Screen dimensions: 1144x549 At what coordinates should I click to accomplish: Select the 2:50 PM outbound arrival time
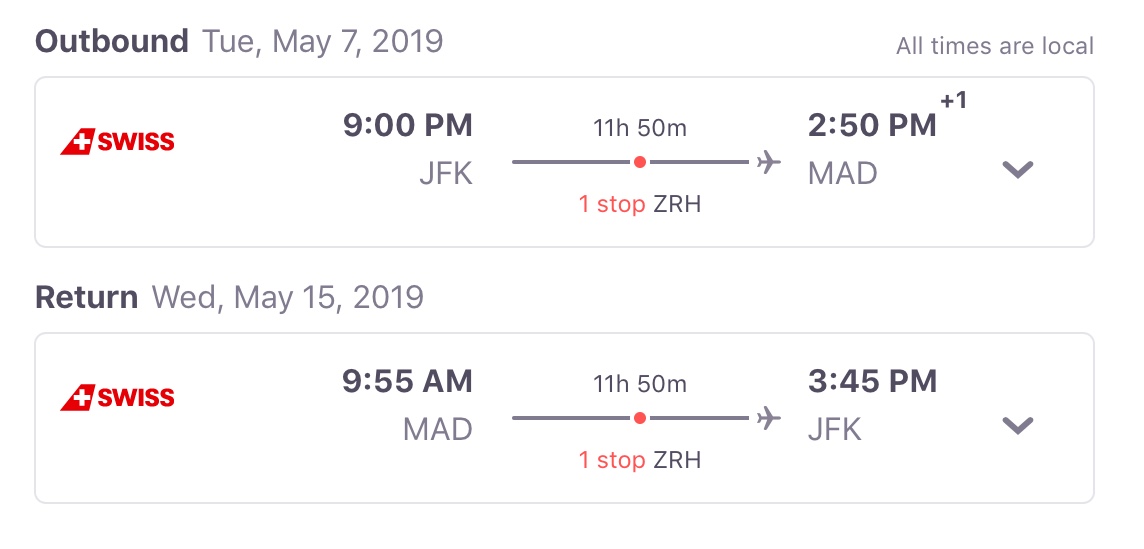872,126
